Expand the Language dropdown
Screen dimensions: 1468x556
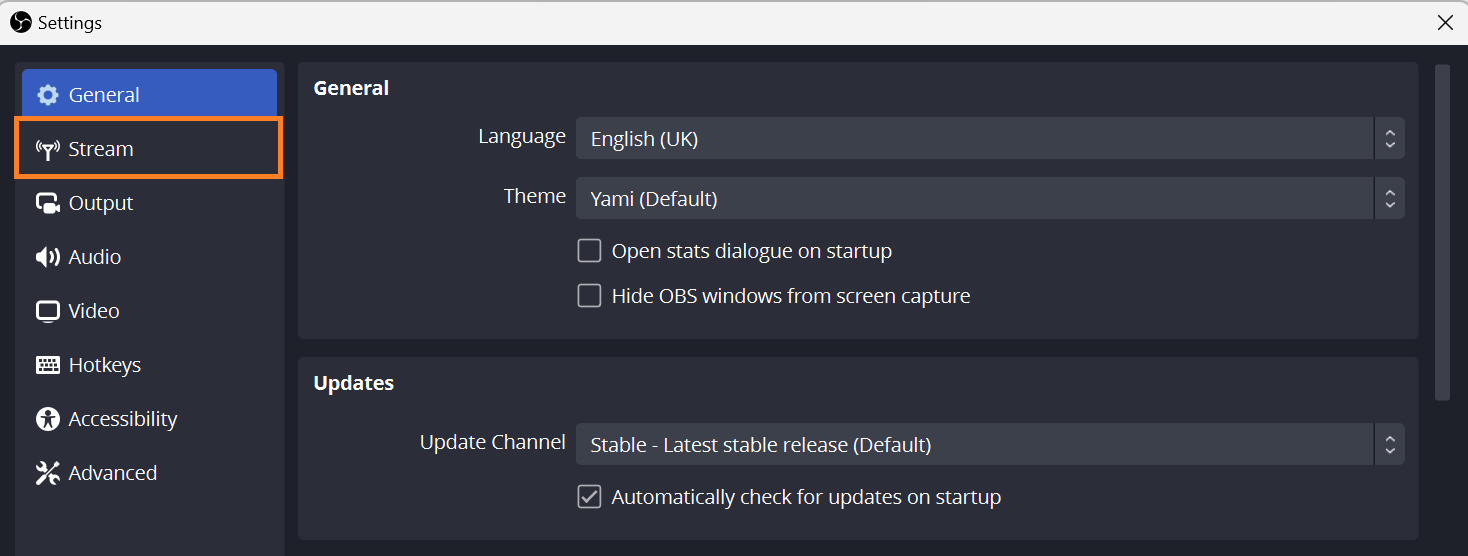990,139
